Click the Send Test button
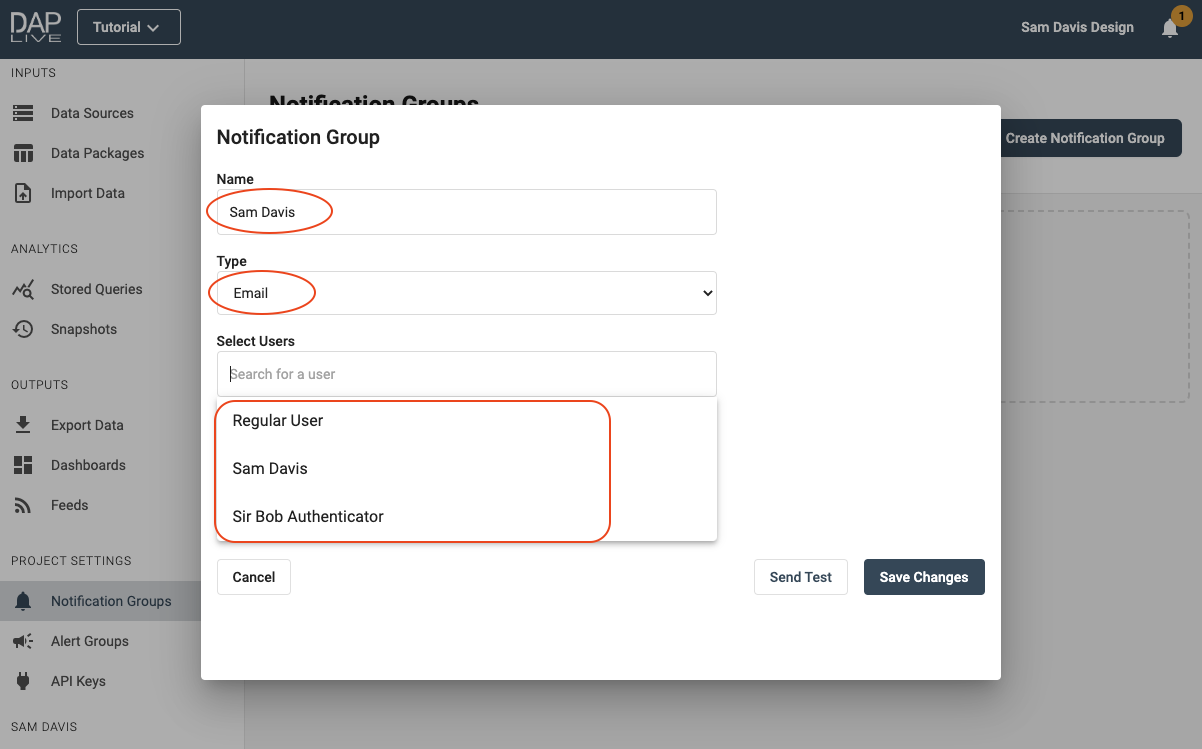 point(800,577)
